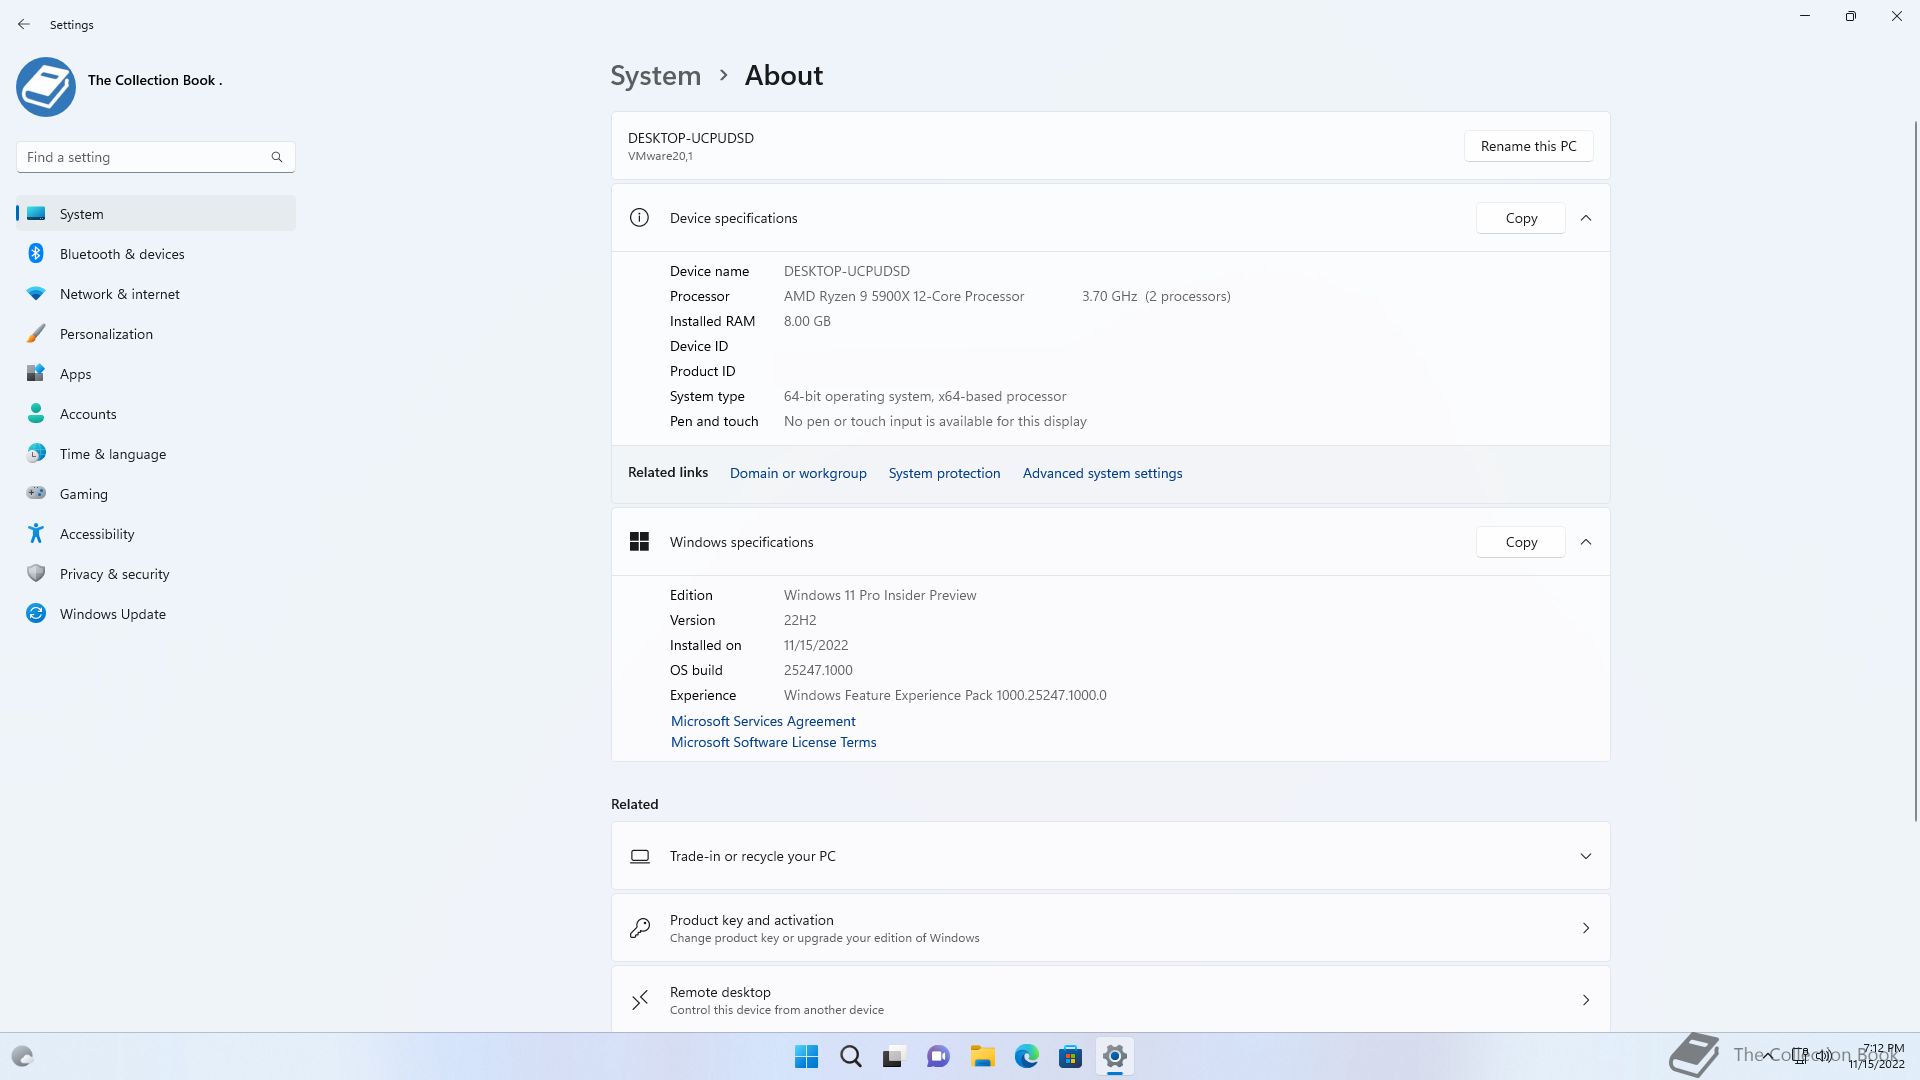
Task: Click the Windows 11 Pro Insider Preview edition text
Action: [x=880, y=595]
